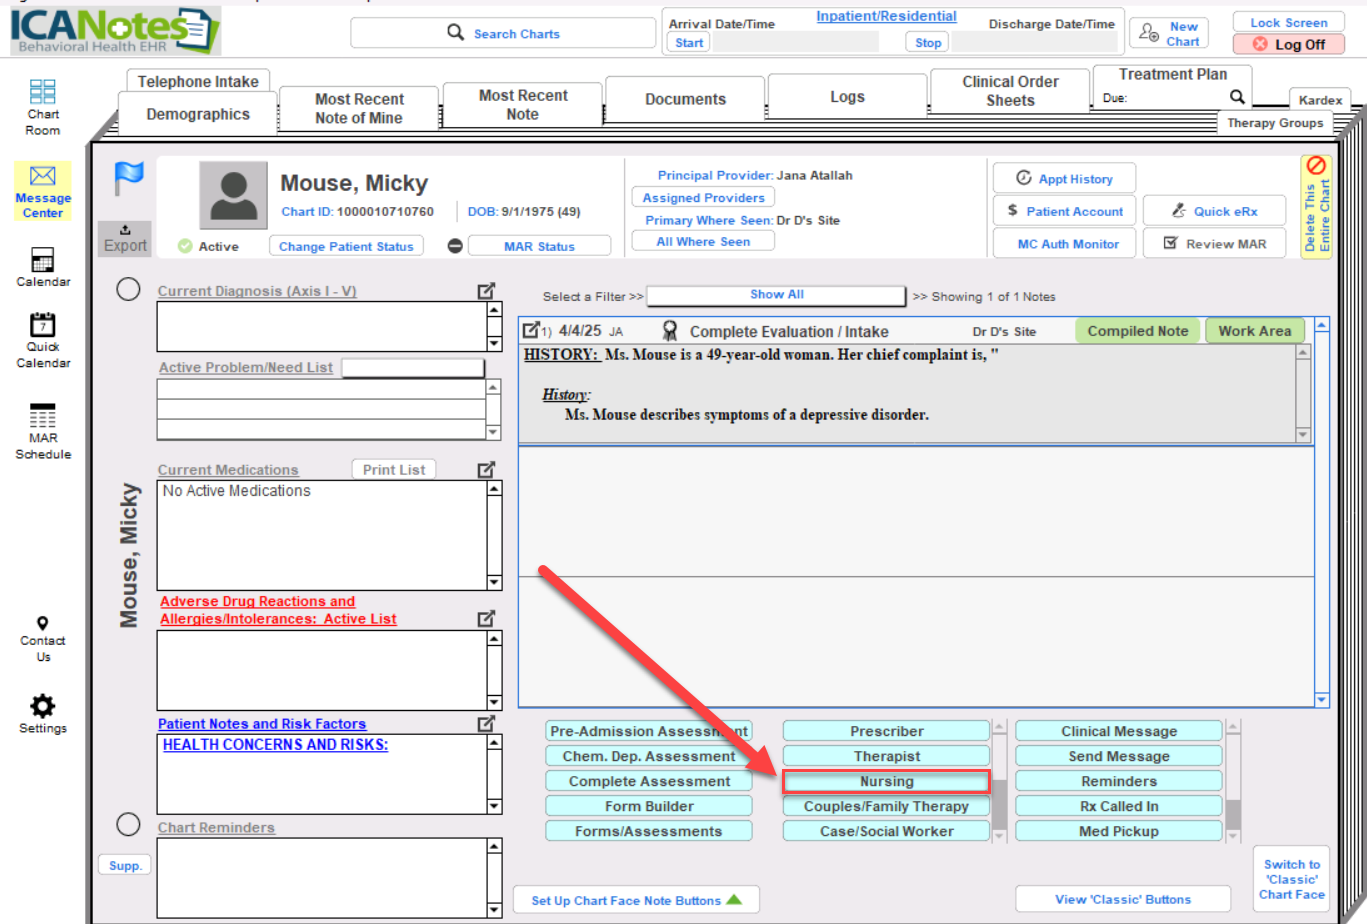
Task: Open the Show All filter dropdown
Action: (776, 295)
